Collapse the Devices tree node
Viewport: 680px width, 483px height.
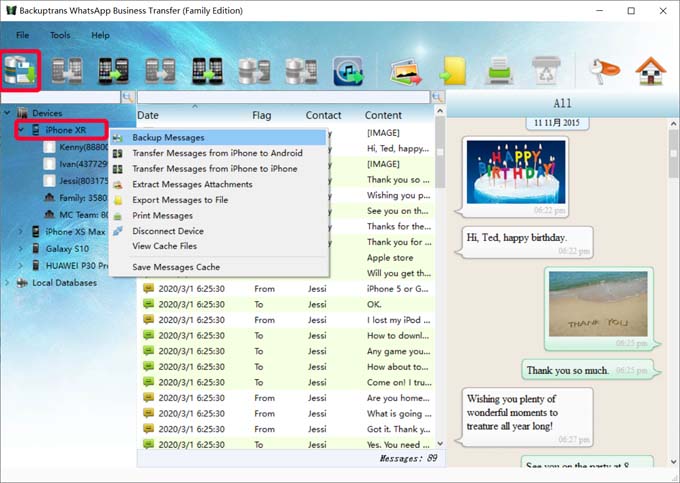7,113
